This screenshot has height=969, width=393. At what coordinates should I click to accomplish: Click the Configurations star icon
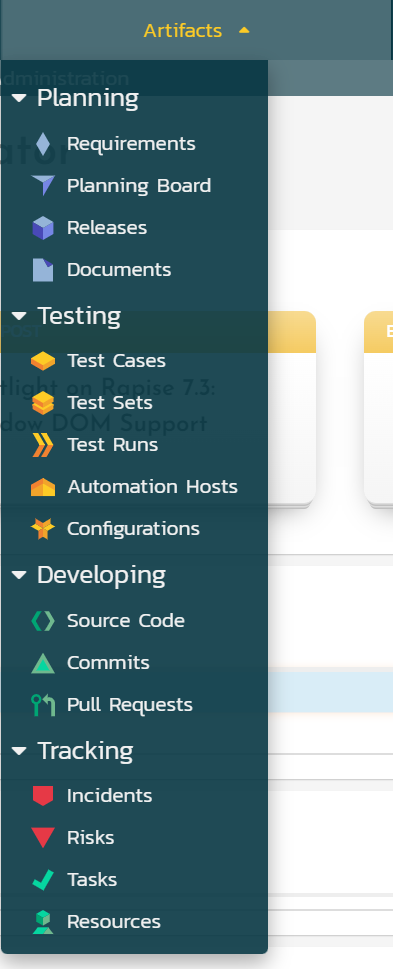point(43,529)
